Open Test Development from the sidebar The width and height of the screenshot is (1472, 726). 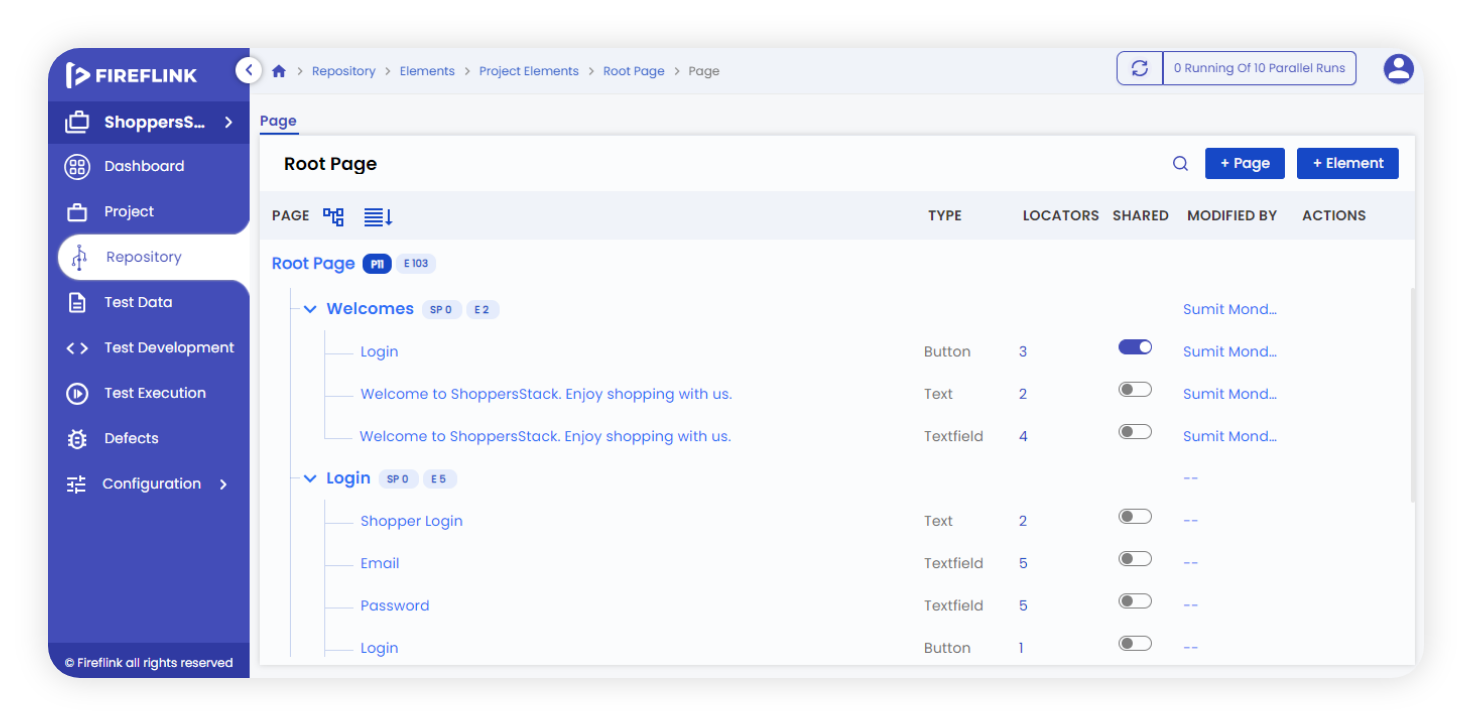pyautogui.click(x=169, y=348)
